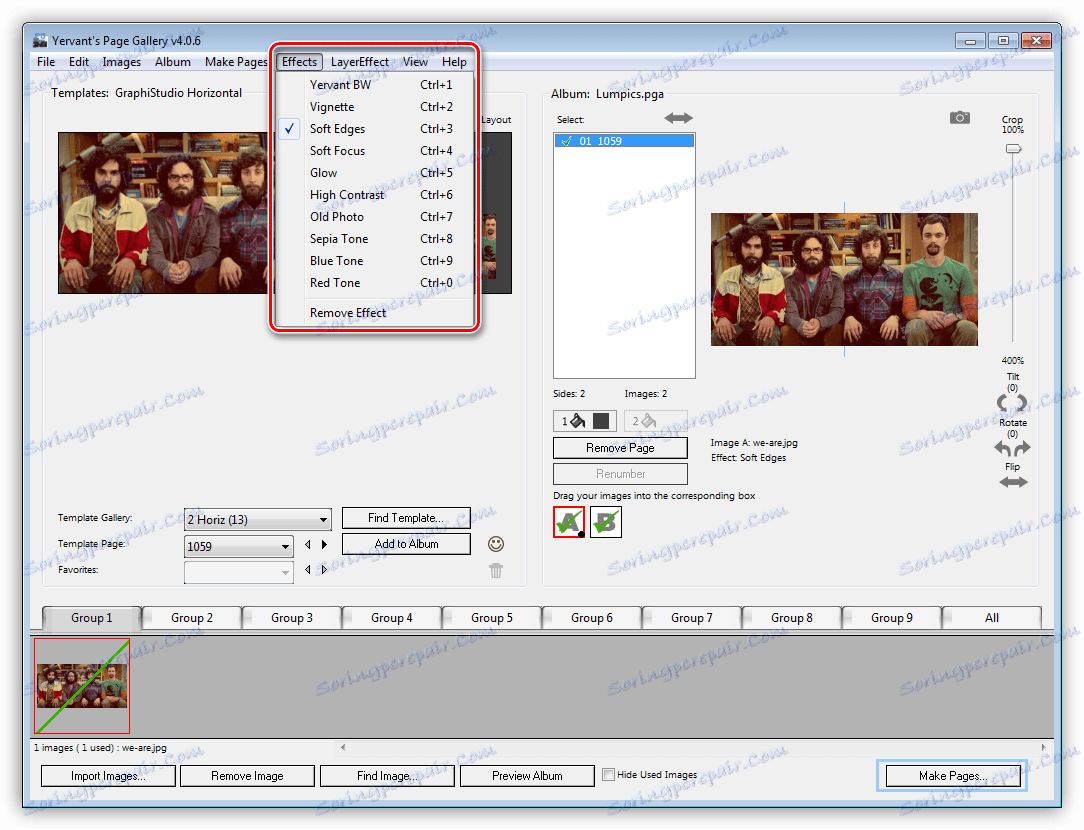The image size is (1084, 830).
Task: Click the Import Images button
Action: pos(108,776)
